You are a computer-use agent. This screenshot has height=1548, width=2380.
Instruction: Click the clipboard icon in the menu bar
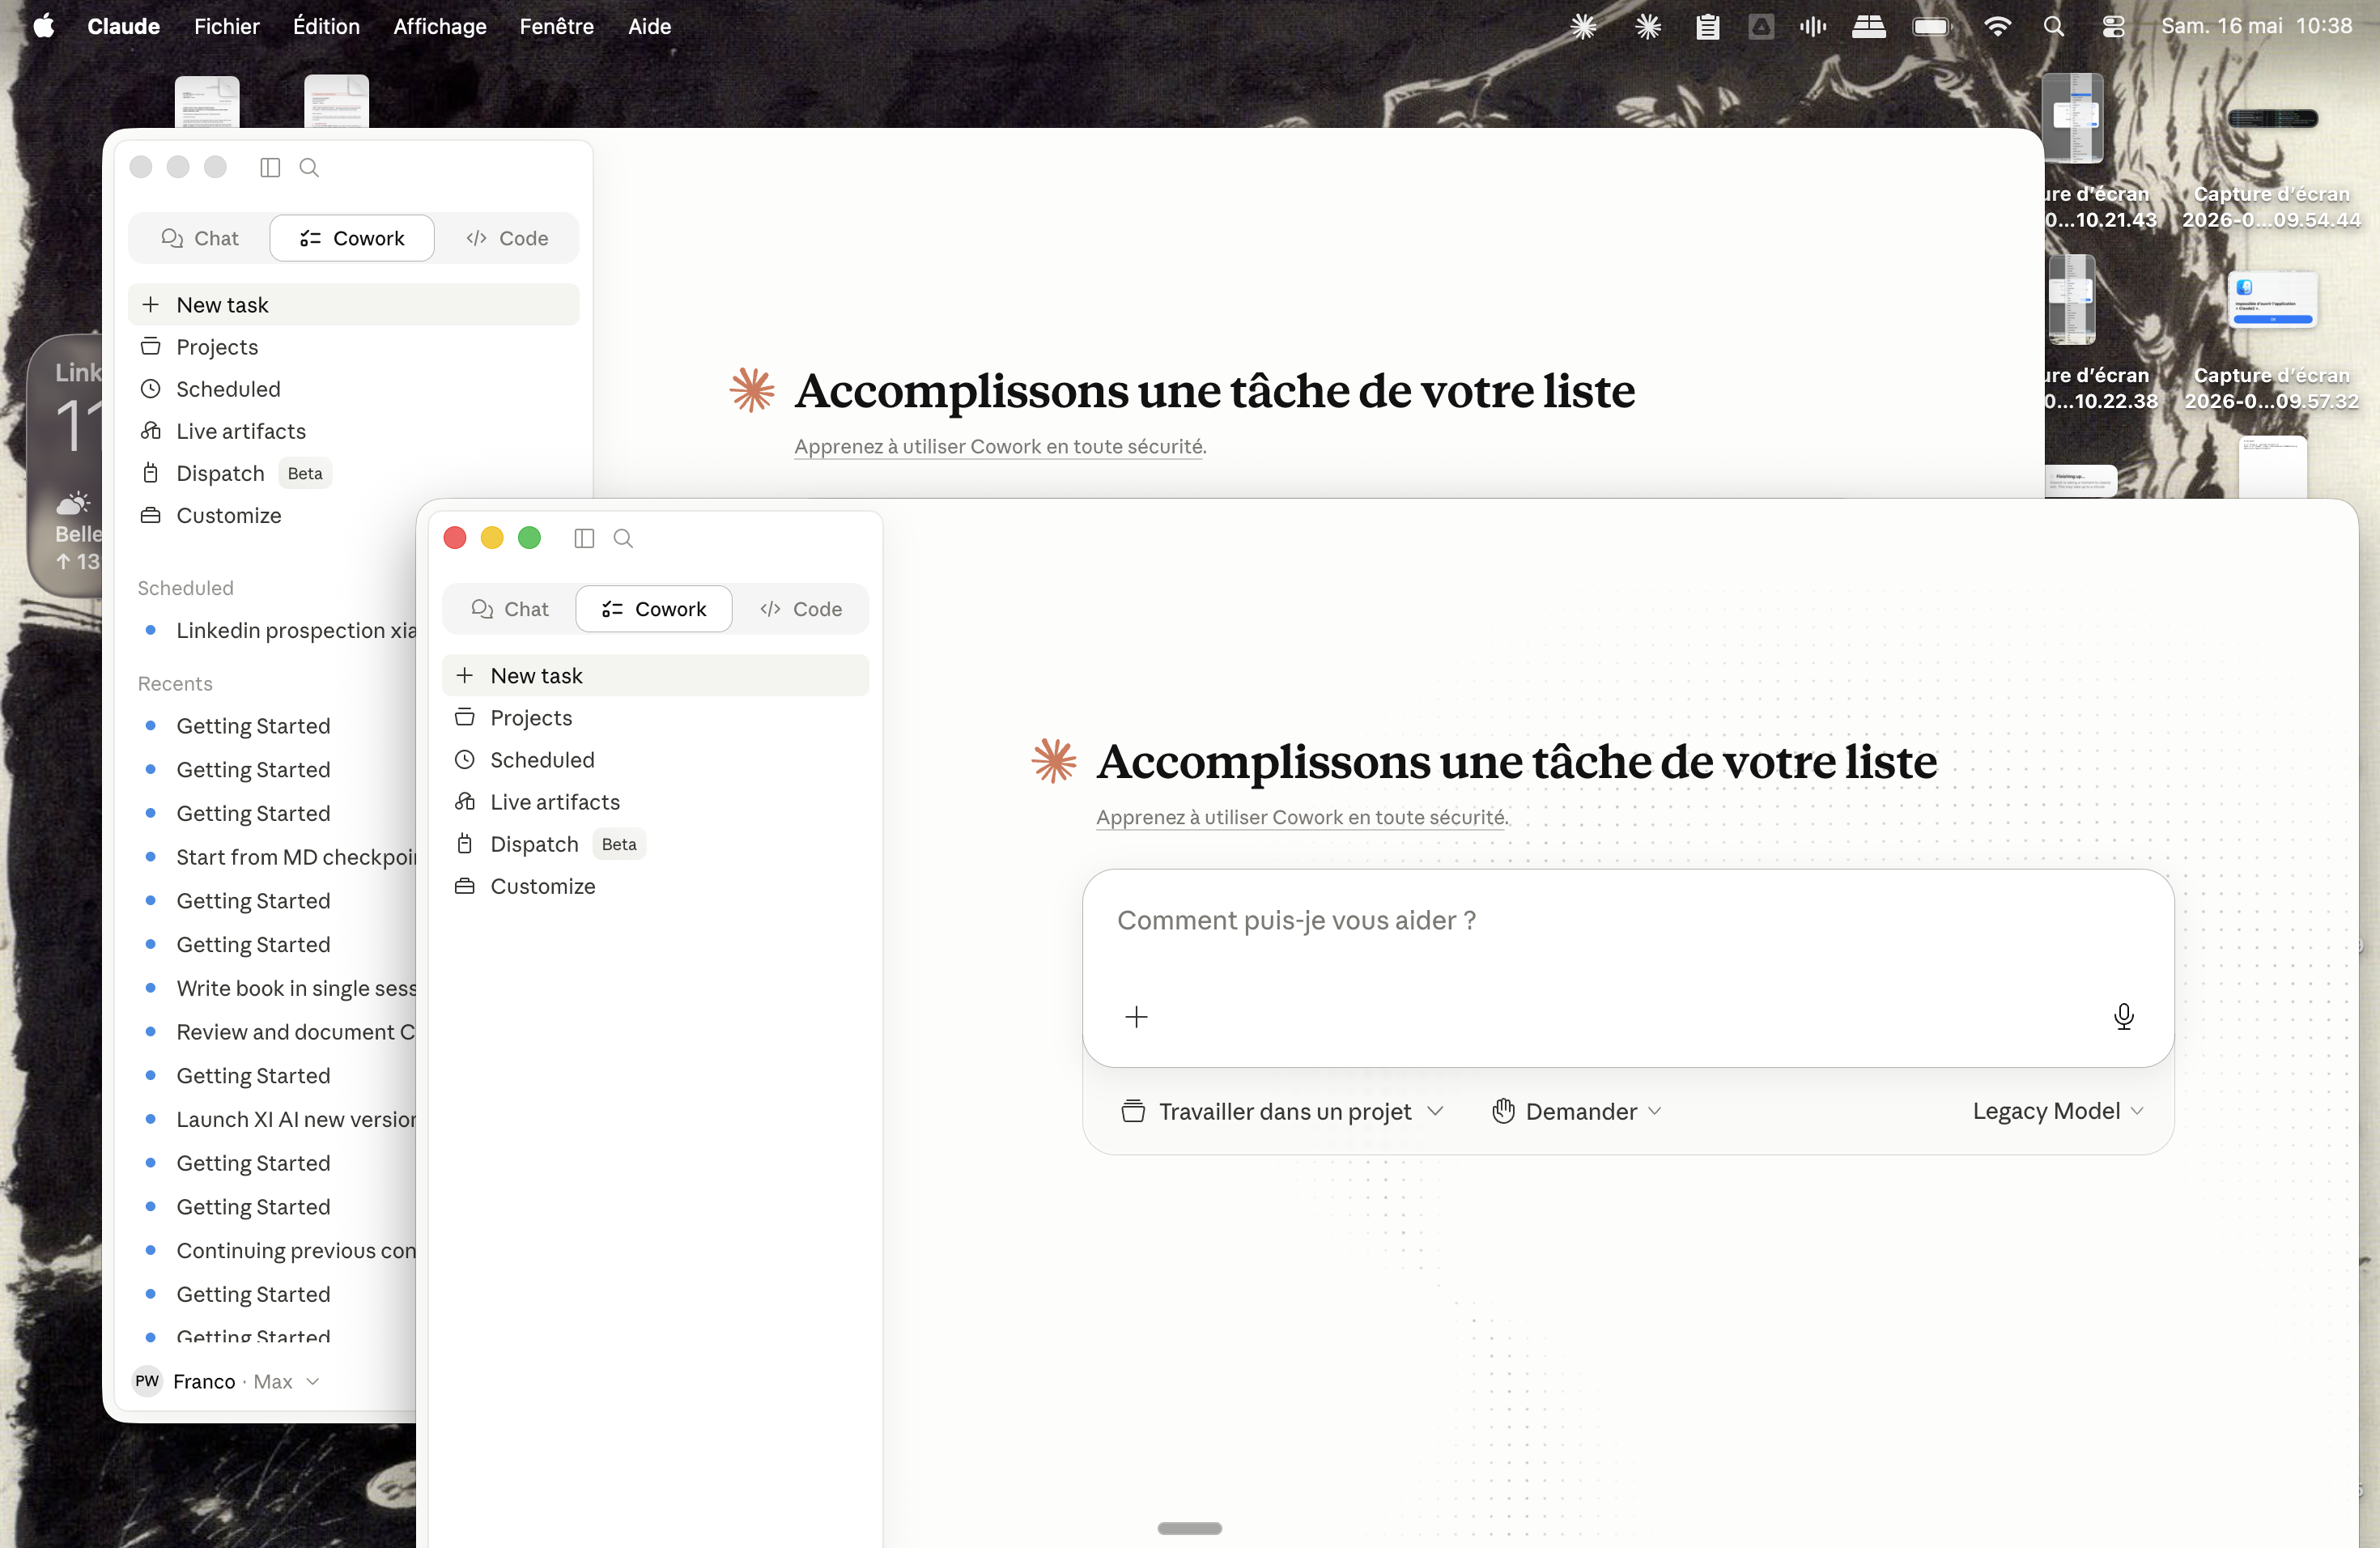1707,26
